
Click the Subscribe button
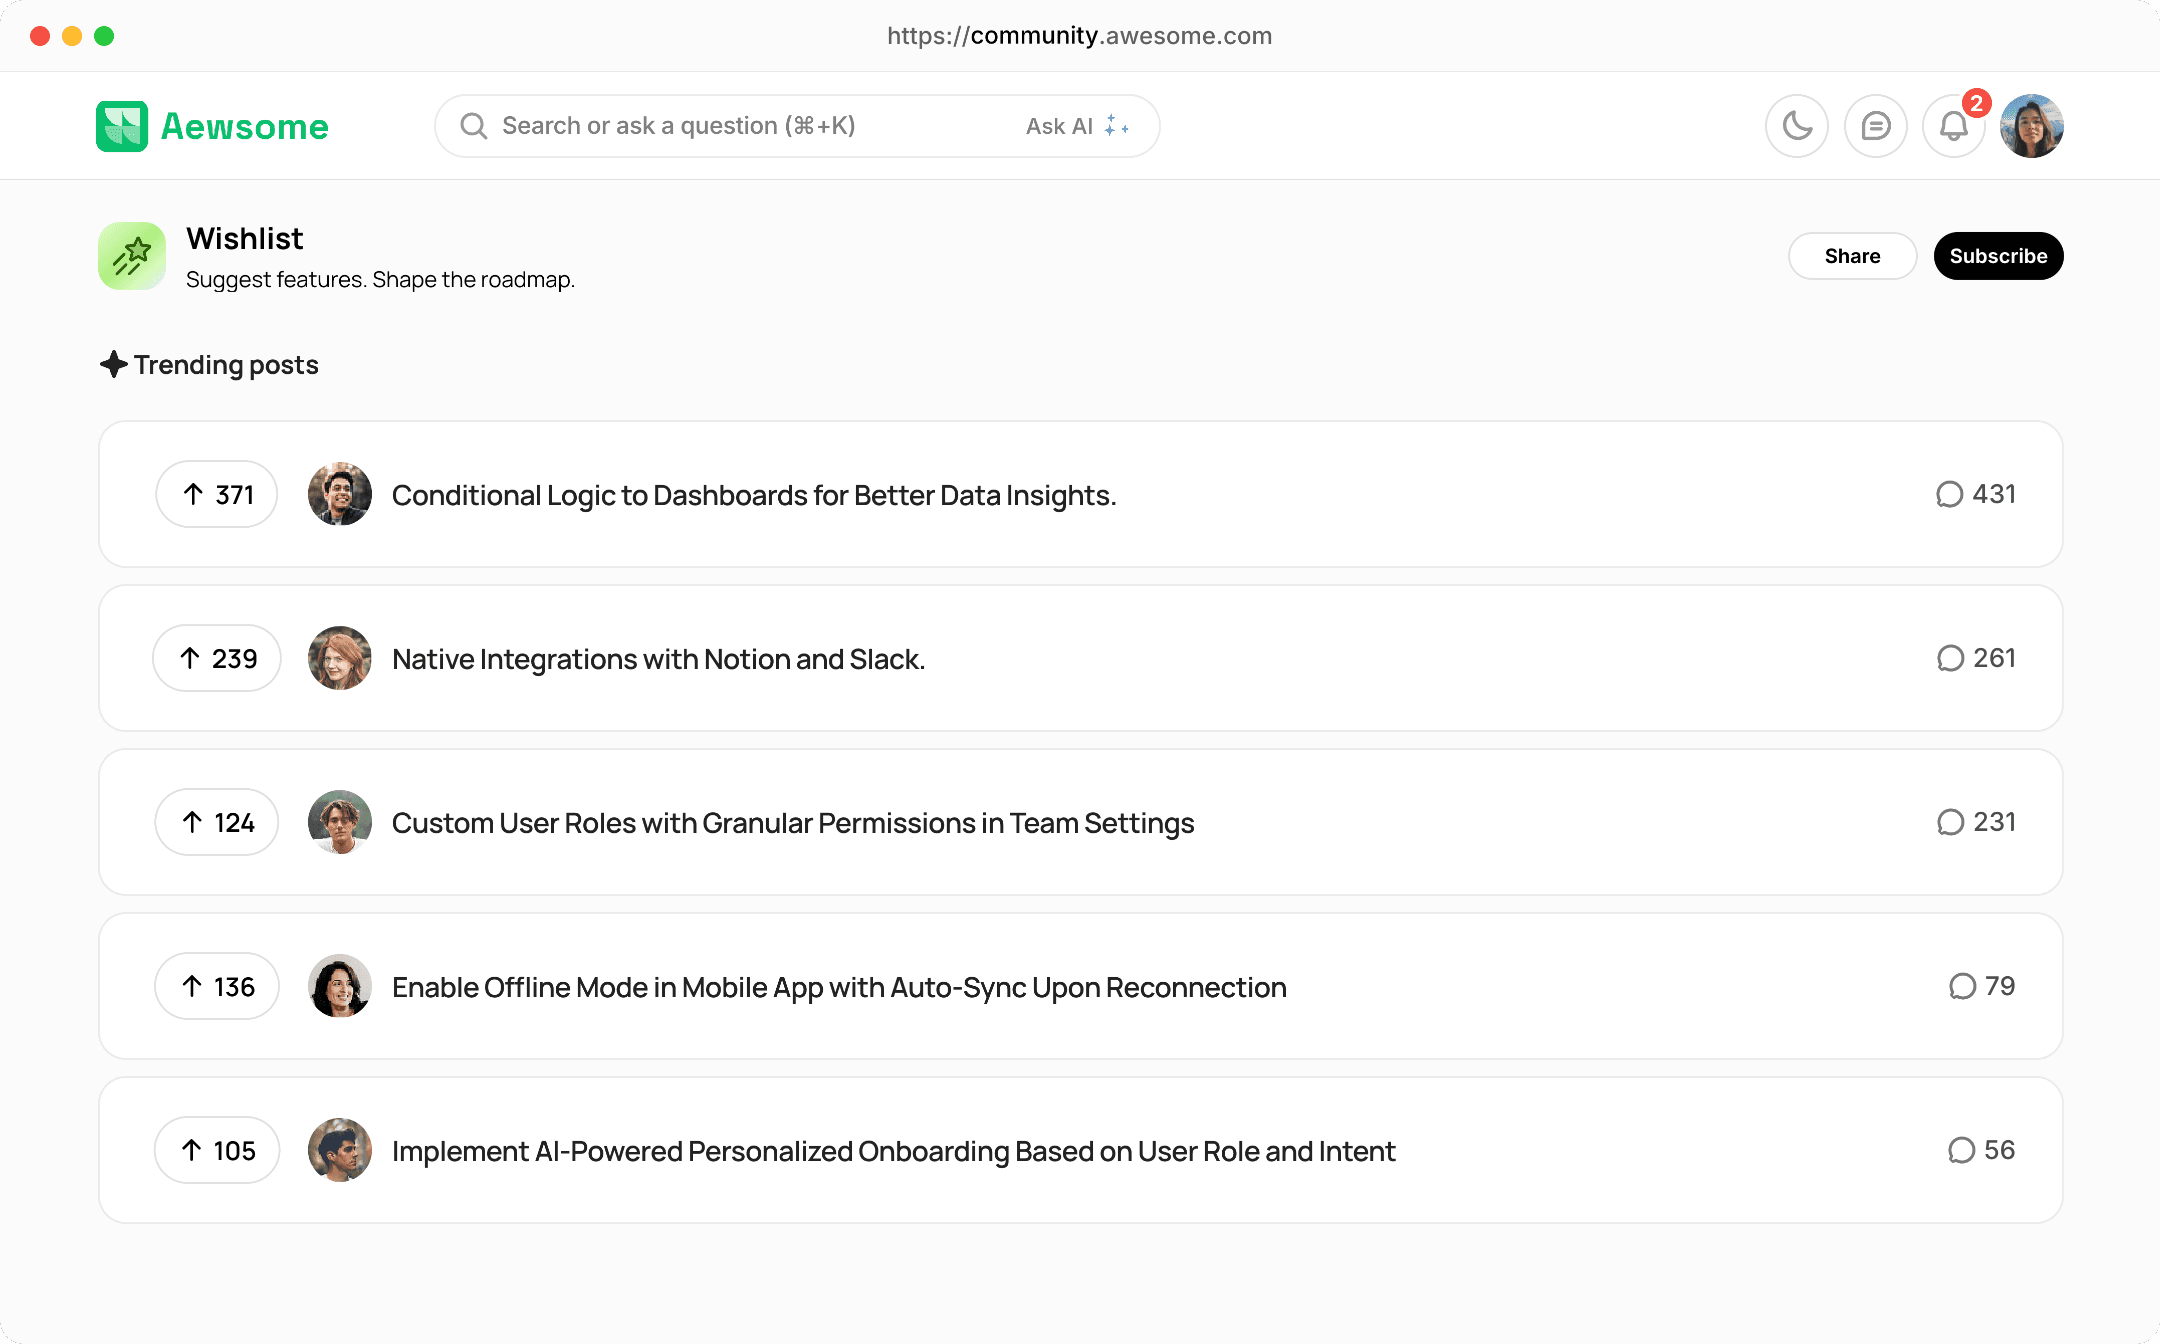pos(1998,256)
